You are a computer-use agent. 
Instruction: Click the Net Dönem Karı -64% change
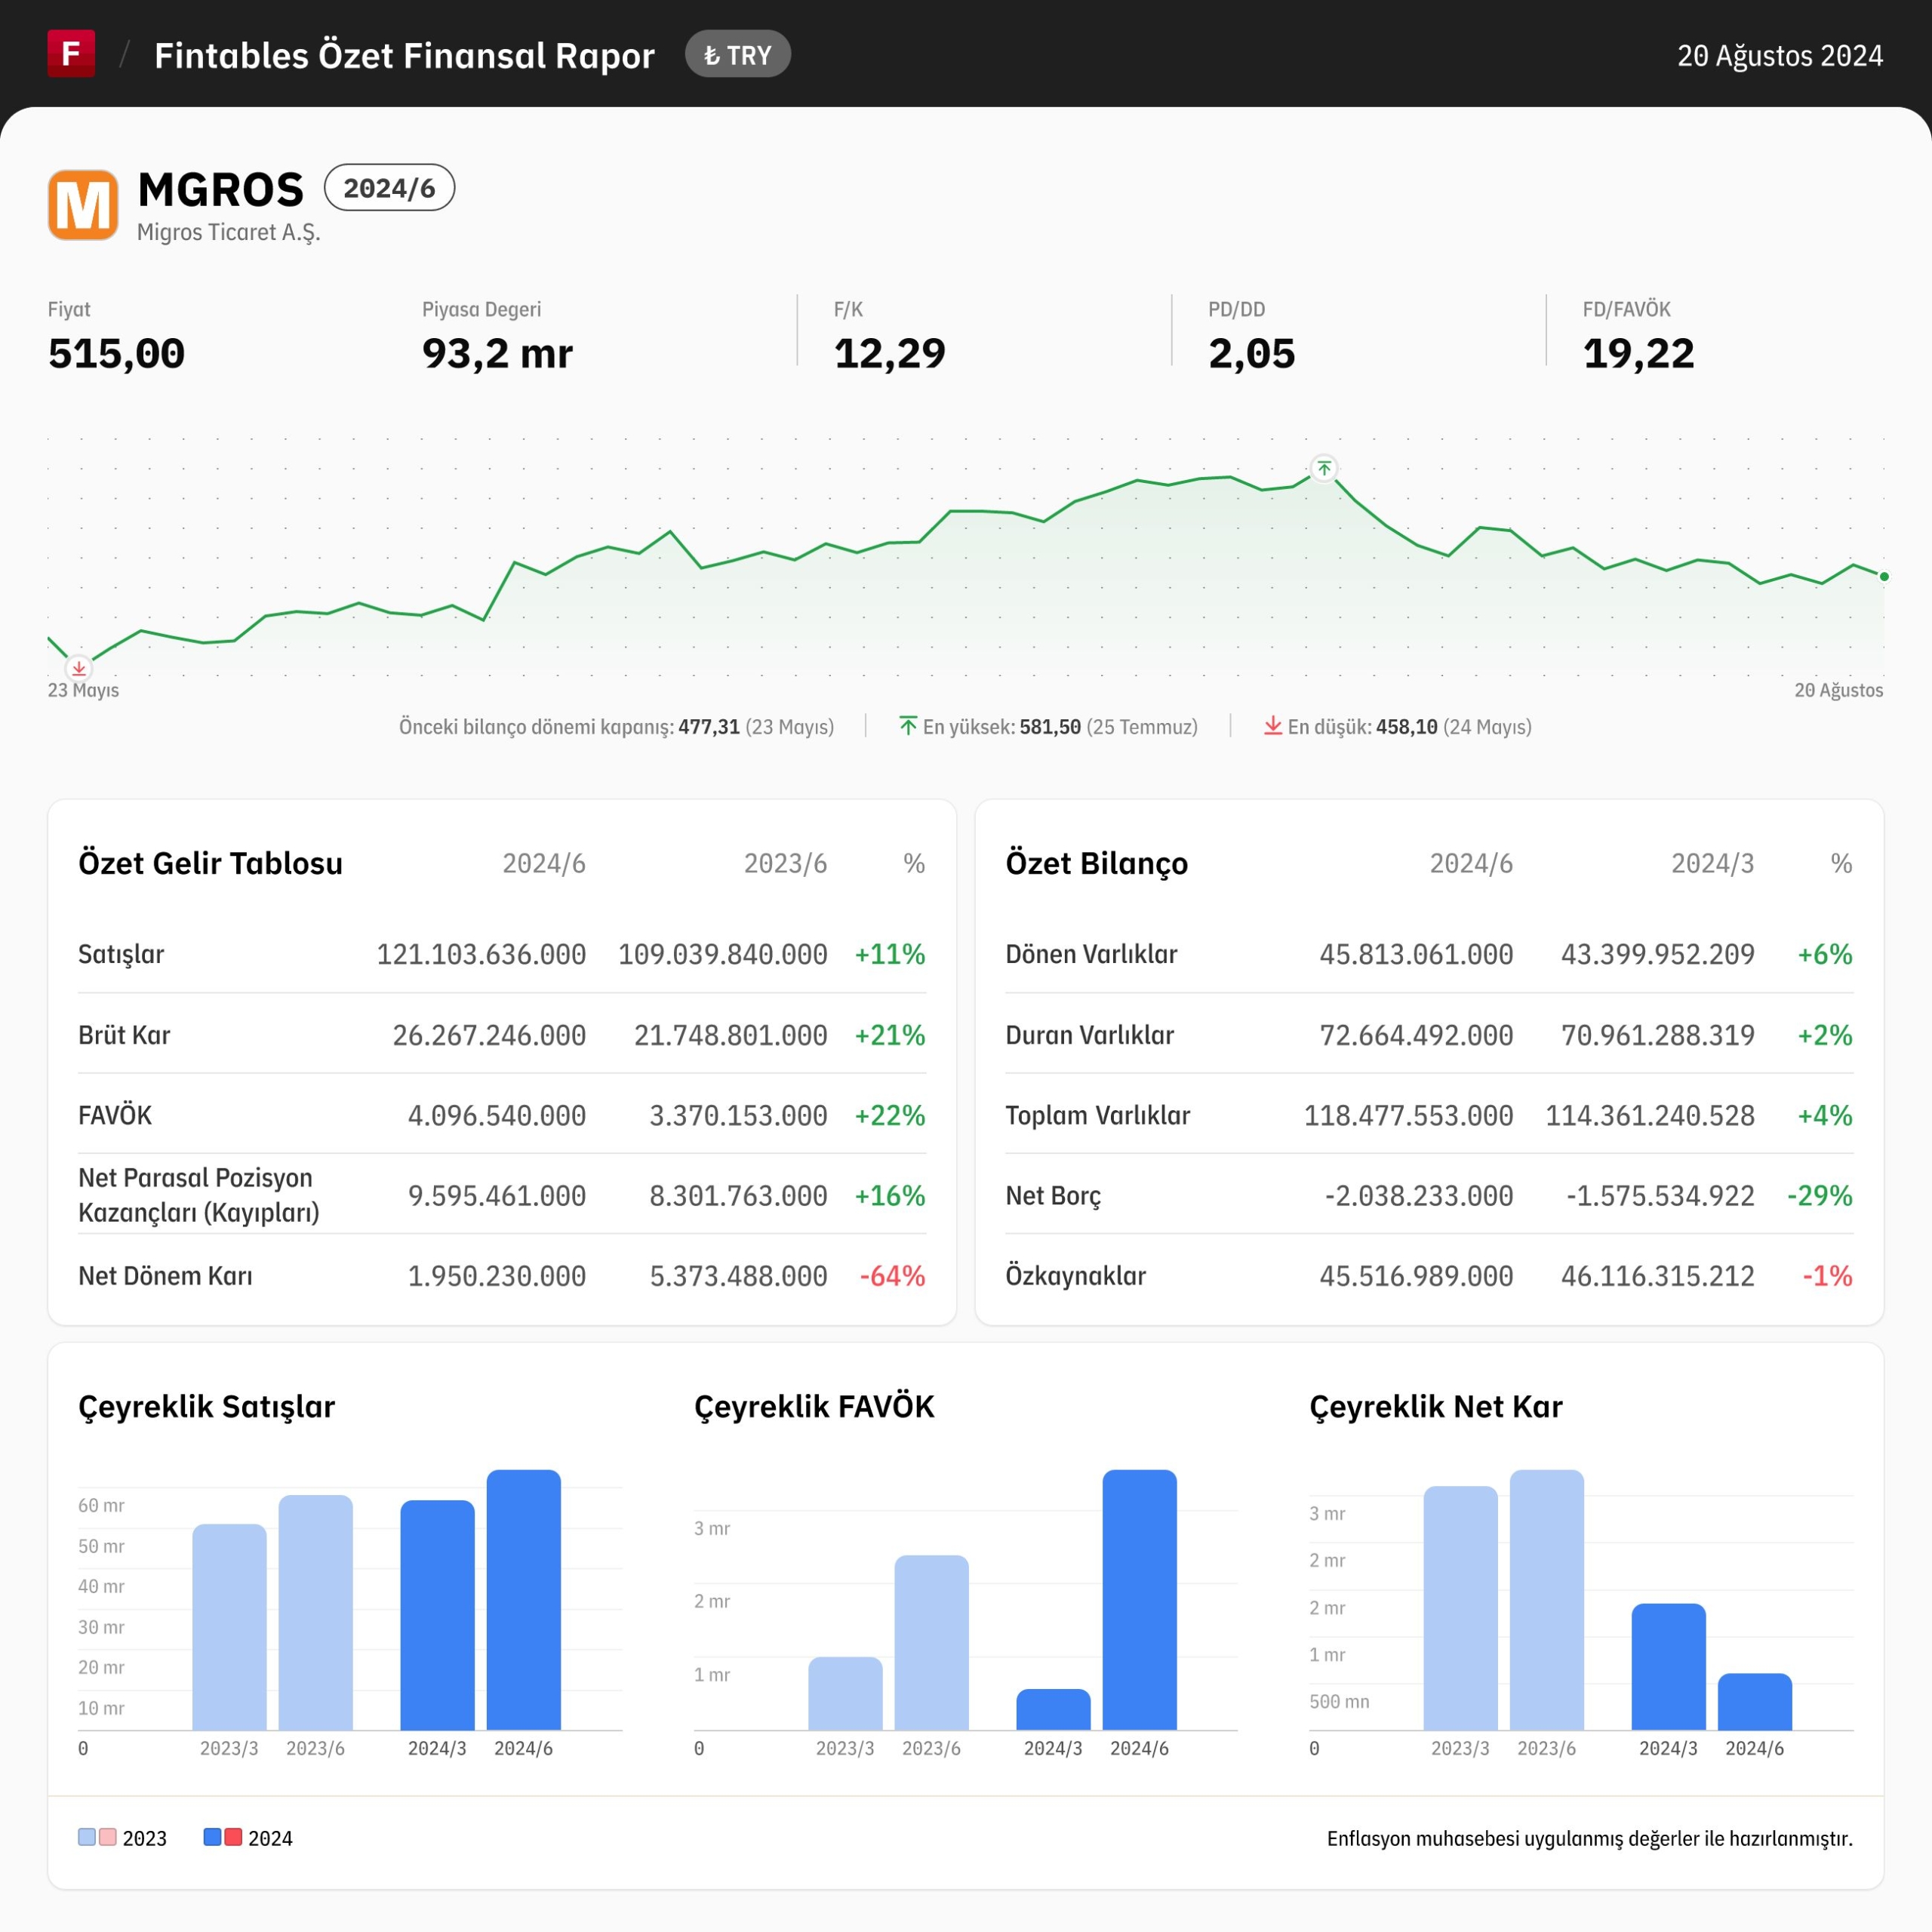(x=892, y=1276)
